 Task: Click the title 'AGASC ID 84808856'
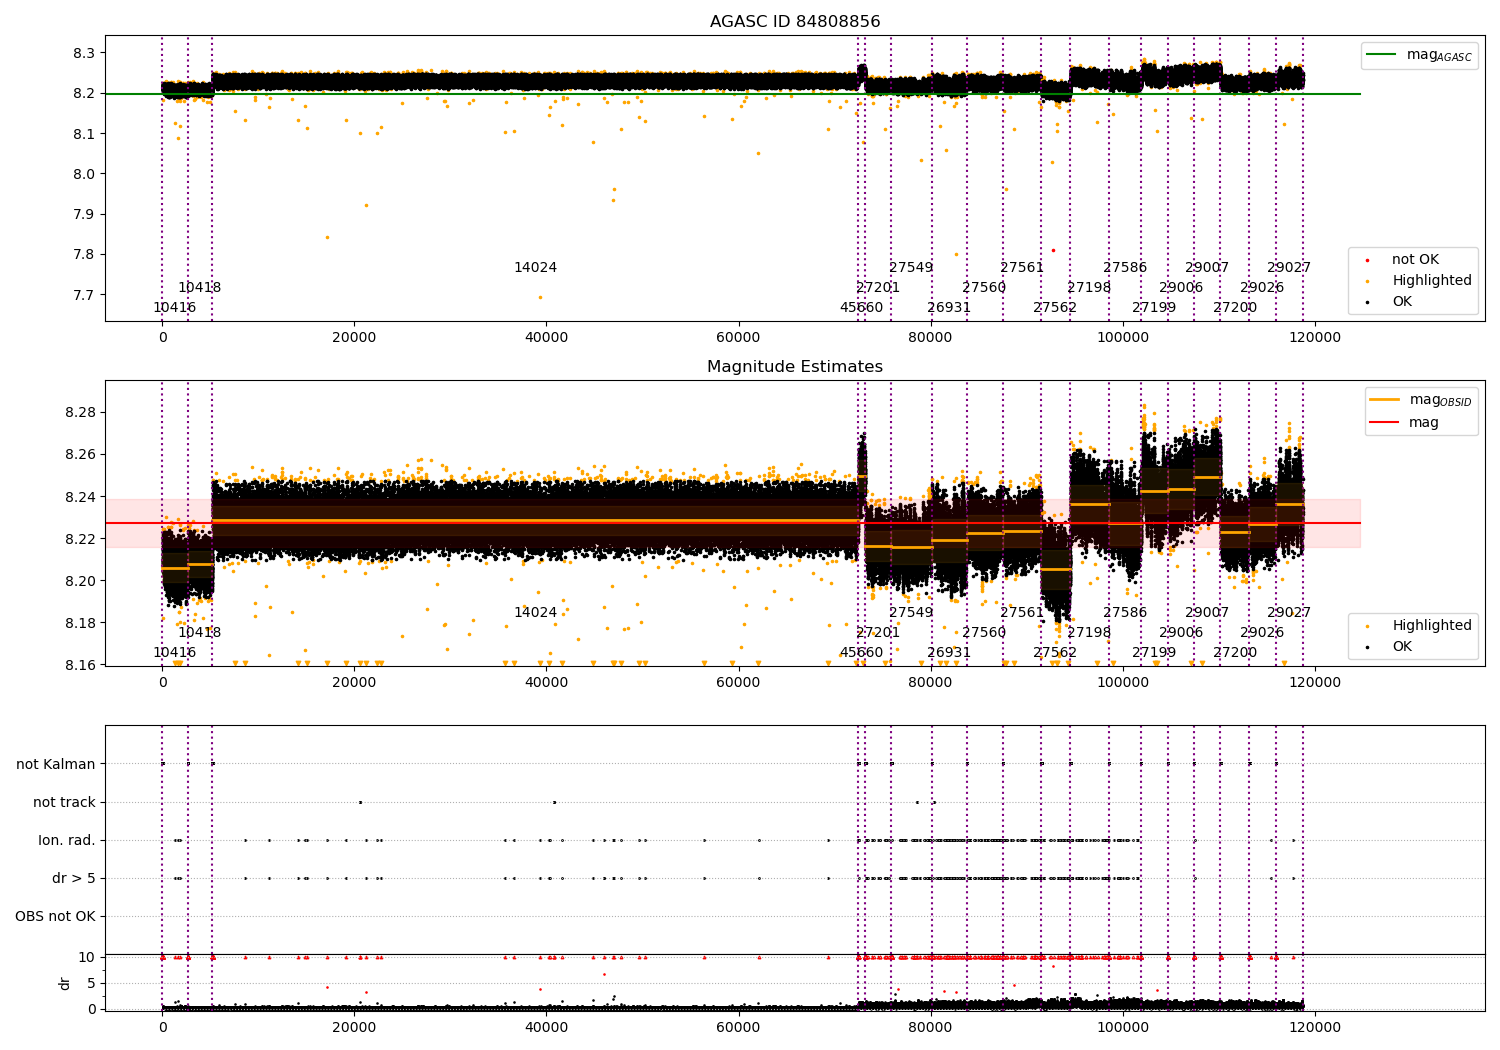coord(795,22)
